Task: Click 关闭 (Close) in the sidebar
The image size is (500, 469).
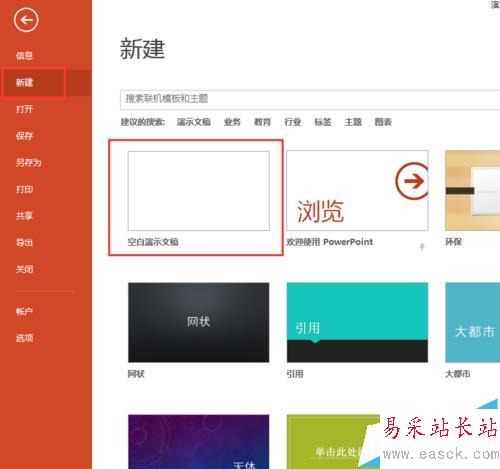Action: [24, 269]
